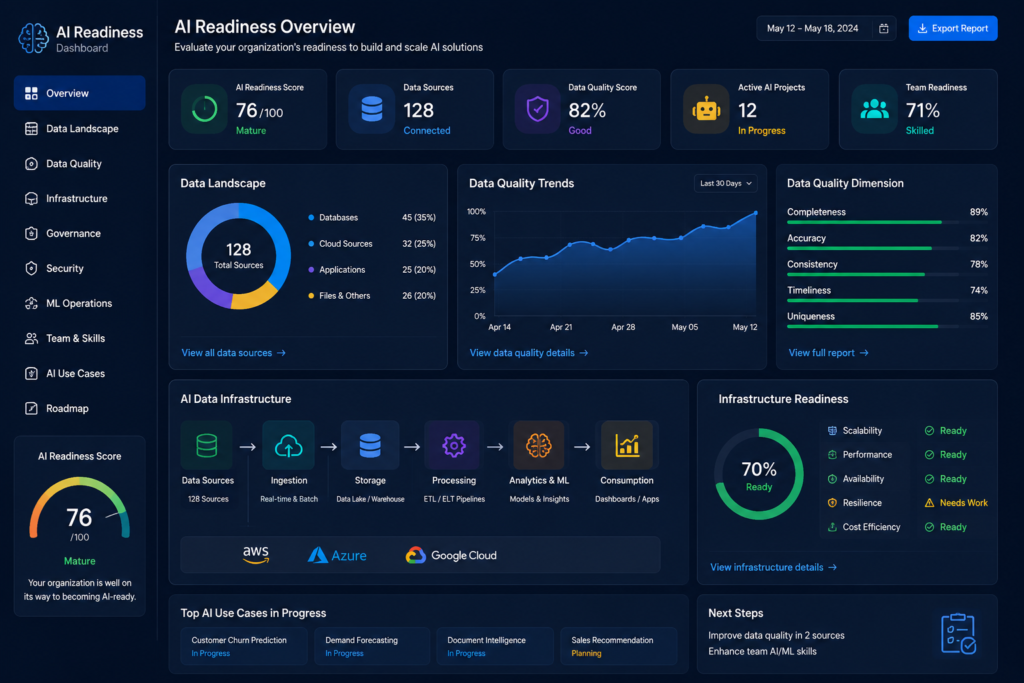The width and height of the screenshot is (1024, 683).
Task: Open the Last 30 Days dropdown
Action: click(x=726, y=183)
